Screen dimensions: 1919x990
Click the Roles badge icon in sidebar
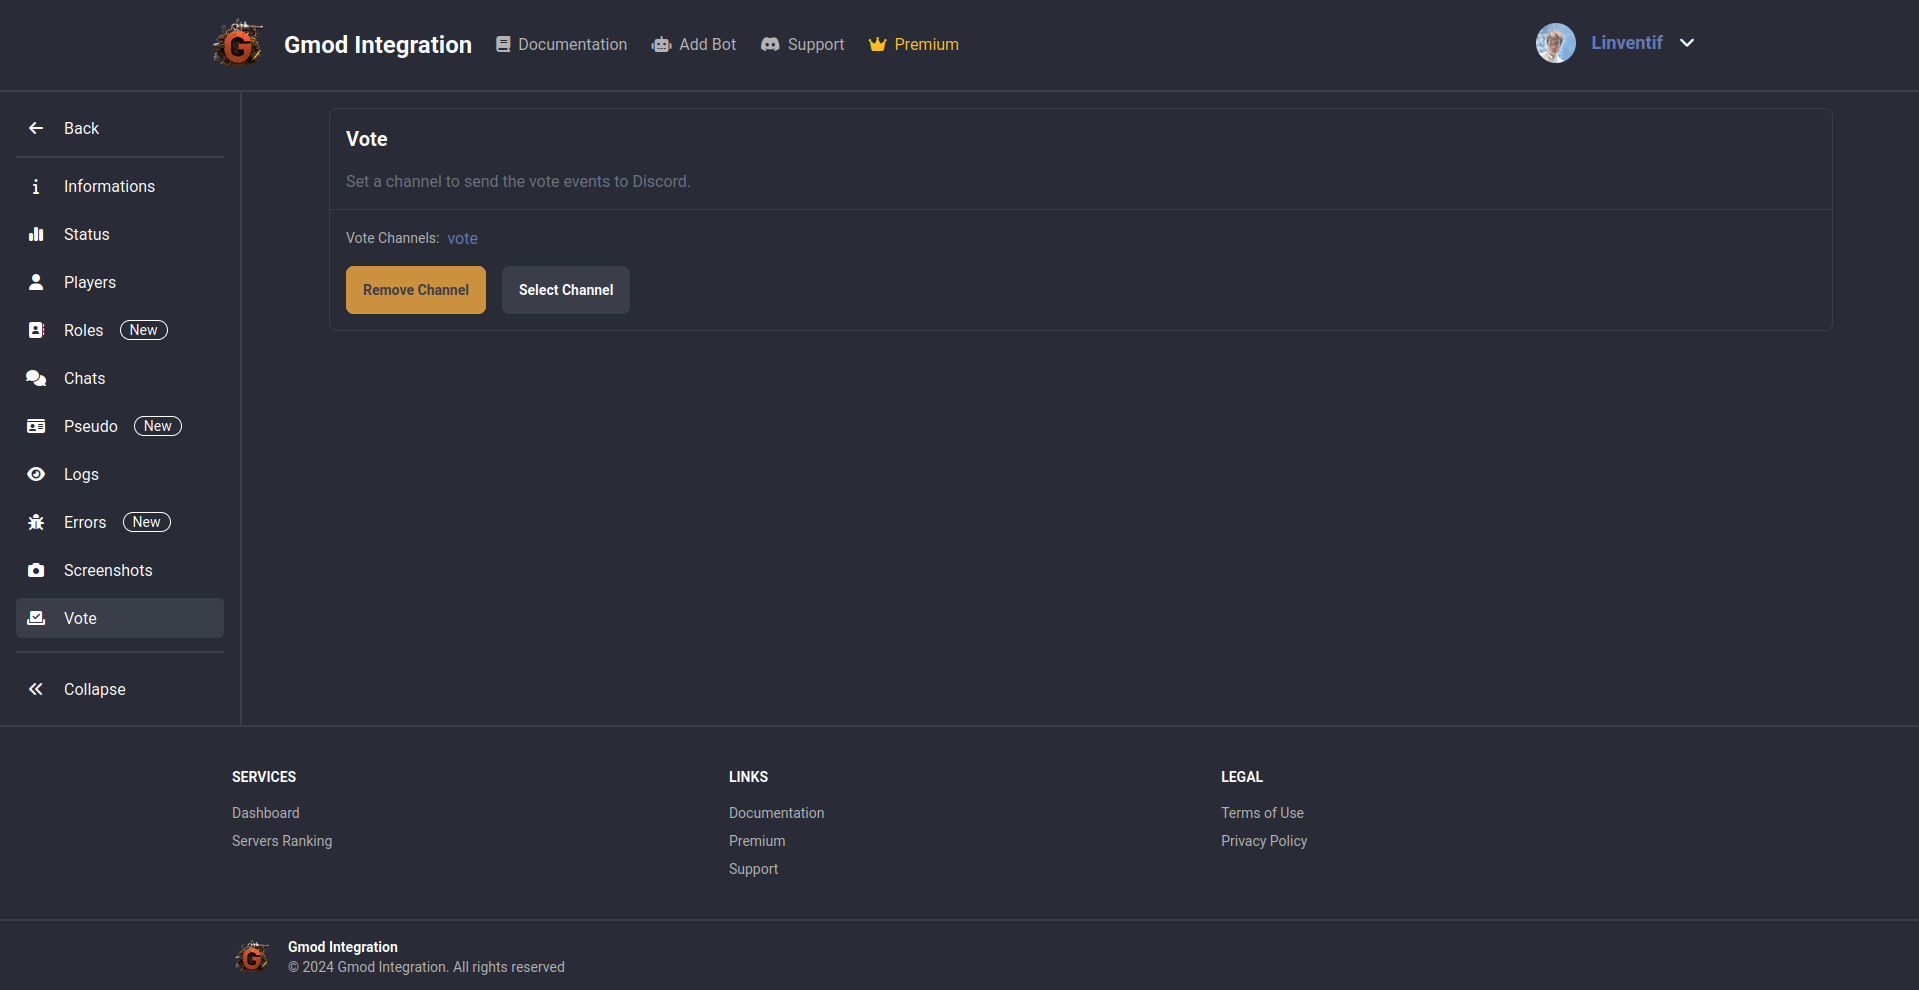point(36,330)
